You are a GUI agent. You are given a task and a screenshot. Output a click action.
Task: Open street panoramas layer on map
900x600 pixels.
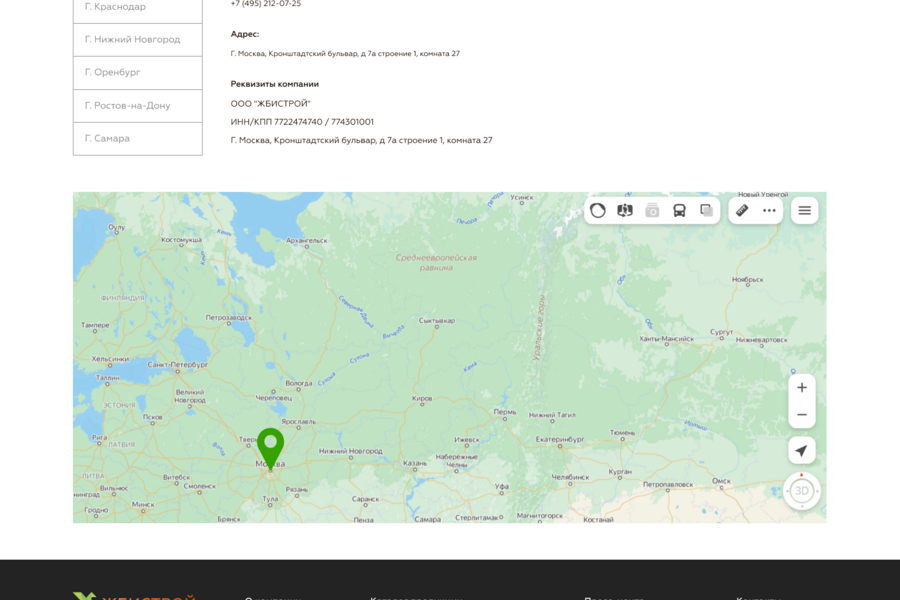(x=625, y=210)
